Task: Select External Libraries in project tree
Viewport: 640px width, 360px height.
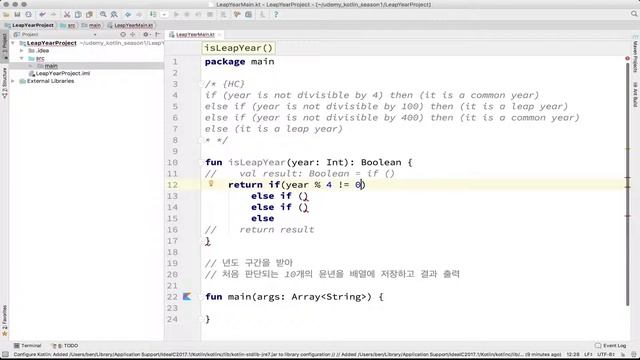Action: 47,81
